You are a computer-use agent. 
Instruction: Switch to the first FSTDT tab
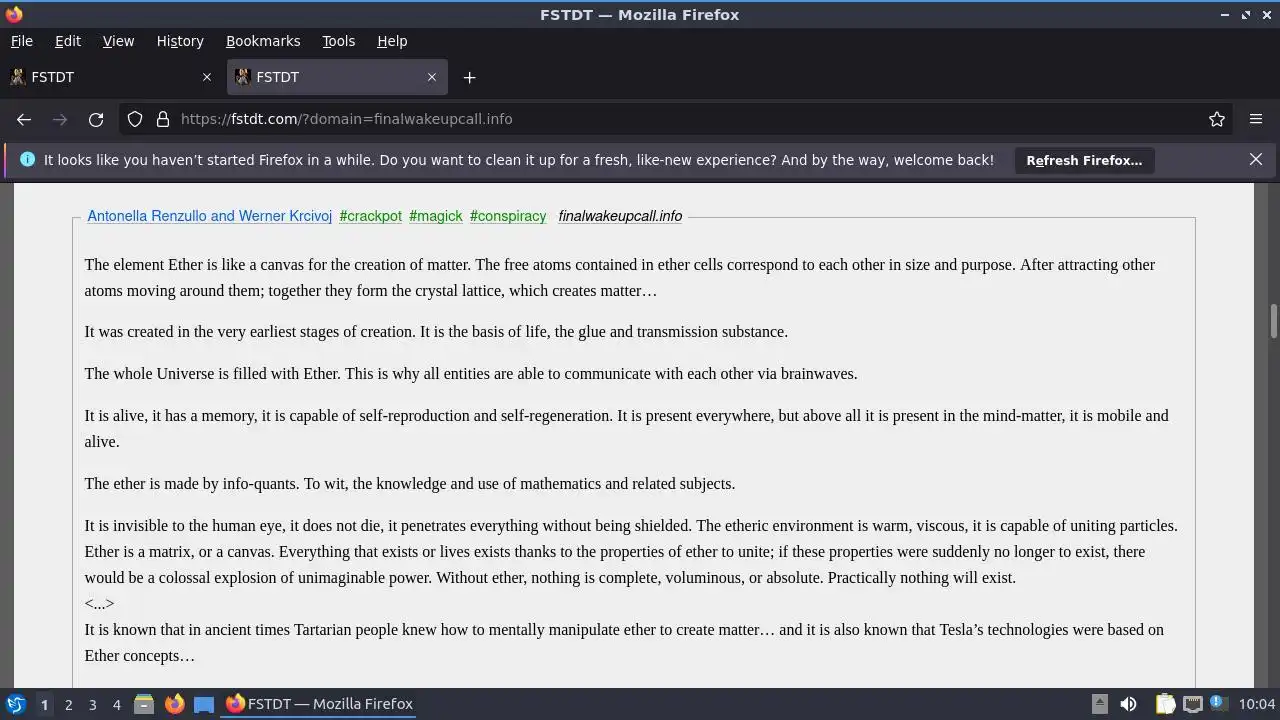tap(110, 77)
